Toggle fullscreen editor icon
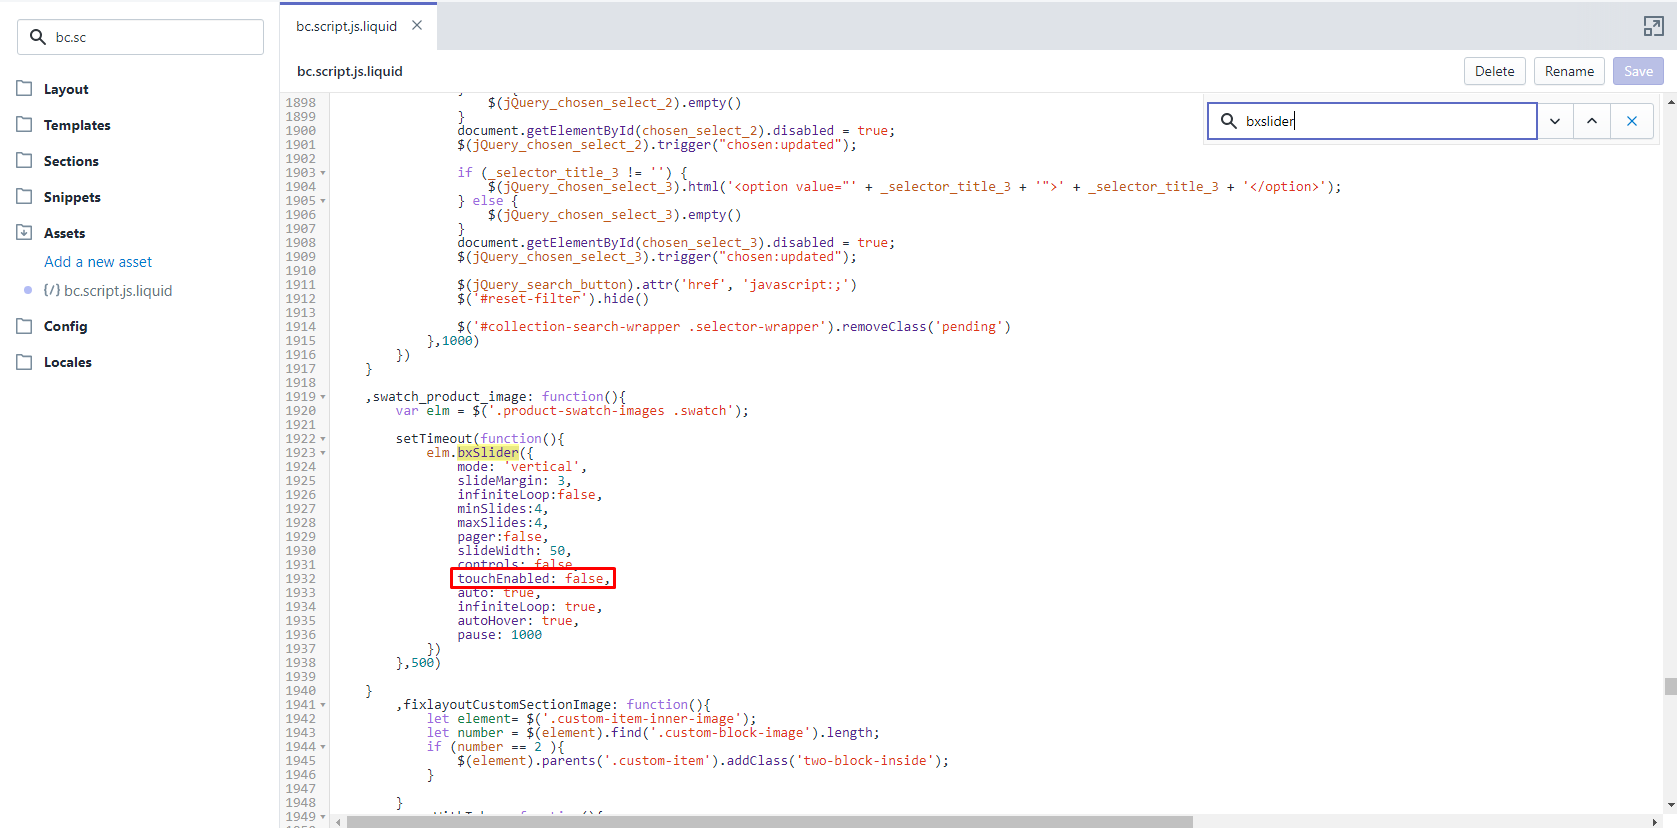This screenshot has height=828, width=1677. click(x=1653, y=26)
